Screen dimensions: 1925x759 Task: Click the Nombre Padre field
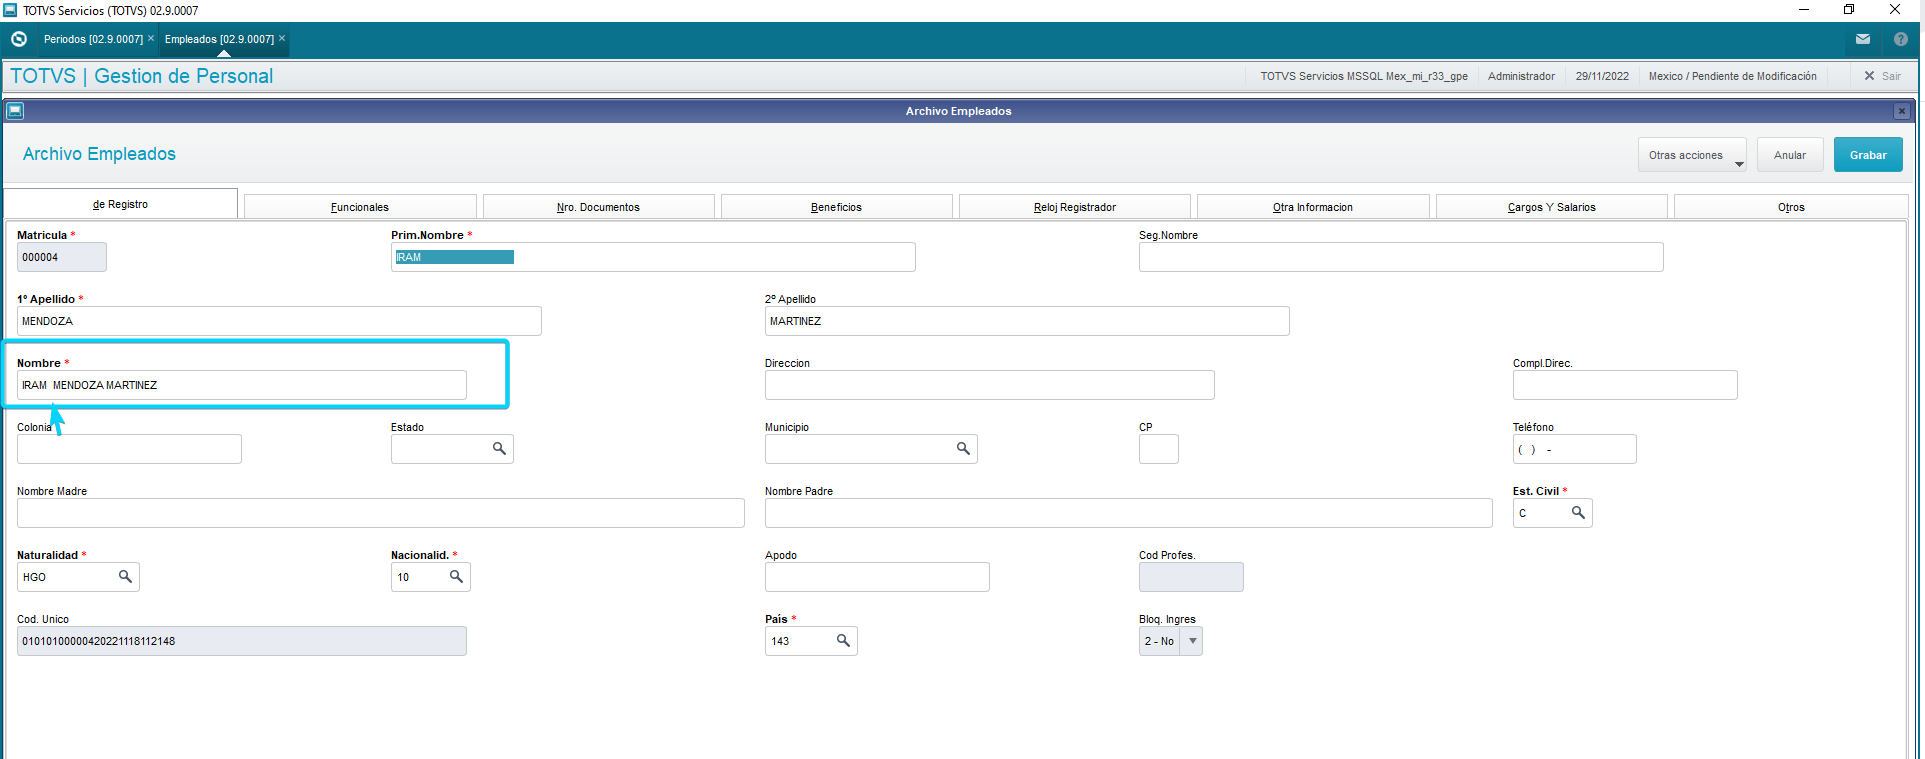[x=1129, y=513]
